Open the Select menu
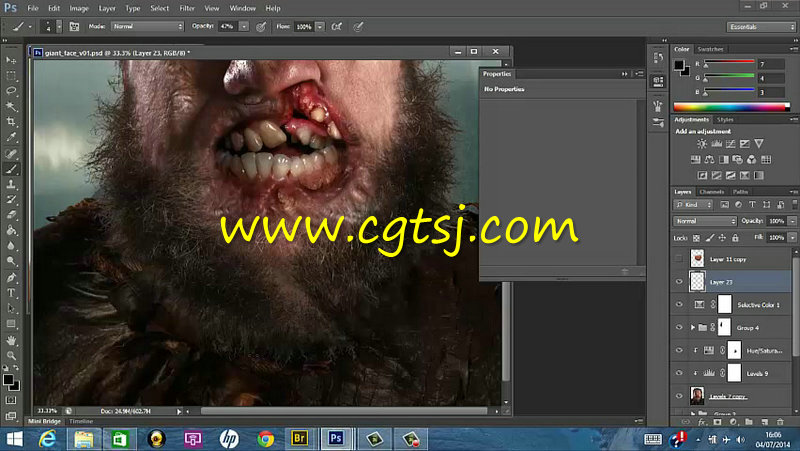This screenshot has height=451, width=800. point(159,8)
